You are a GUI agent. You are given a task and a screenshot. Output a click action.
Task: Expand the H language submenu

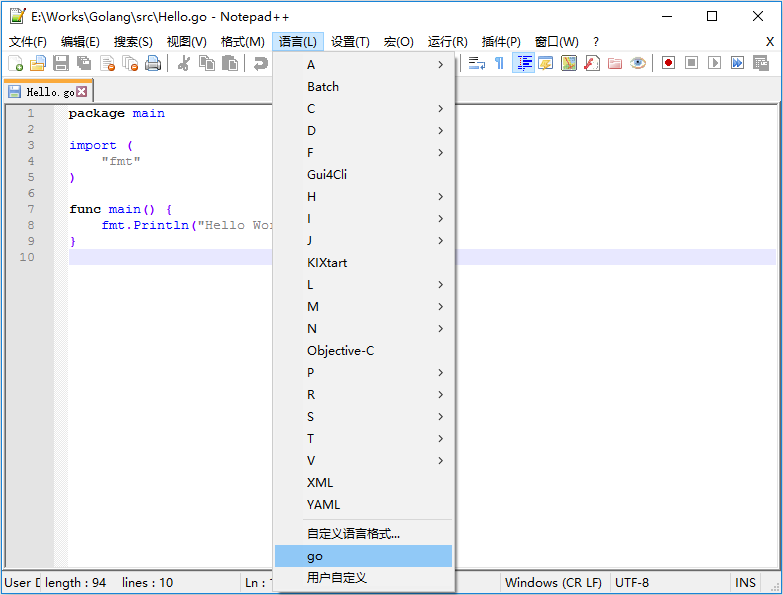point(364,197)
